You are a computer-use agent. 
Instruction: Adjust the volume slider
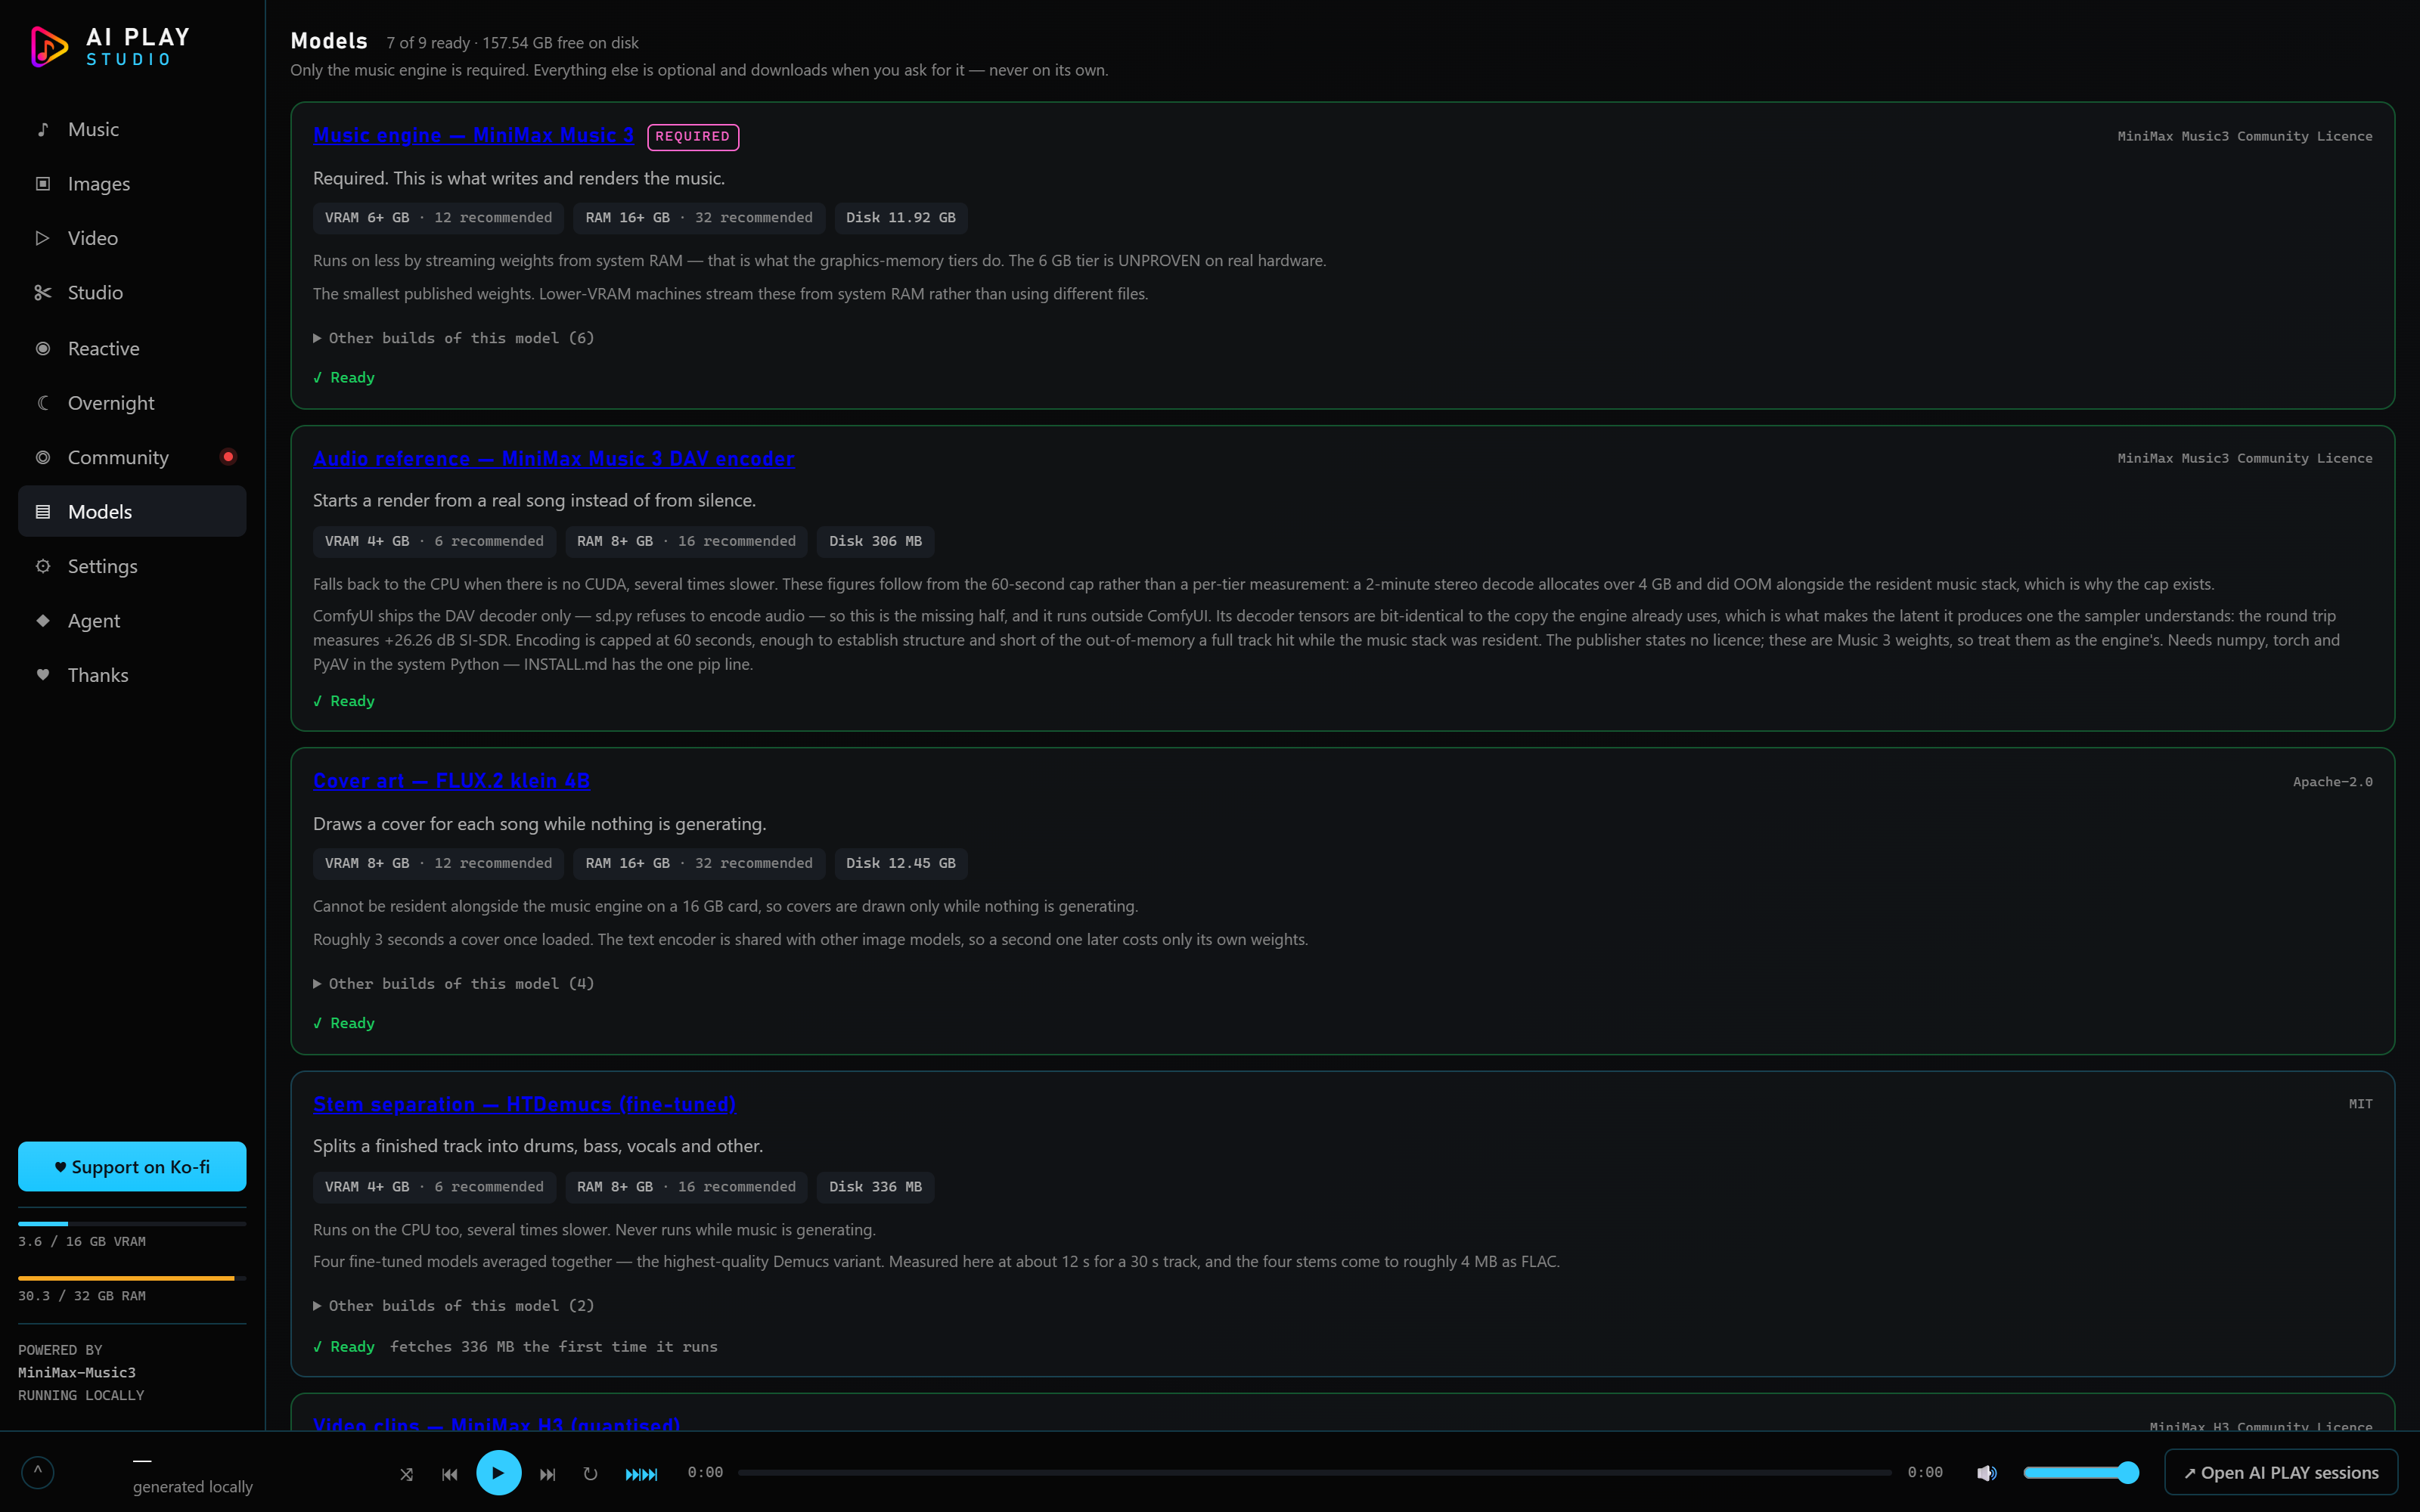click(x=2081, y=1473)
